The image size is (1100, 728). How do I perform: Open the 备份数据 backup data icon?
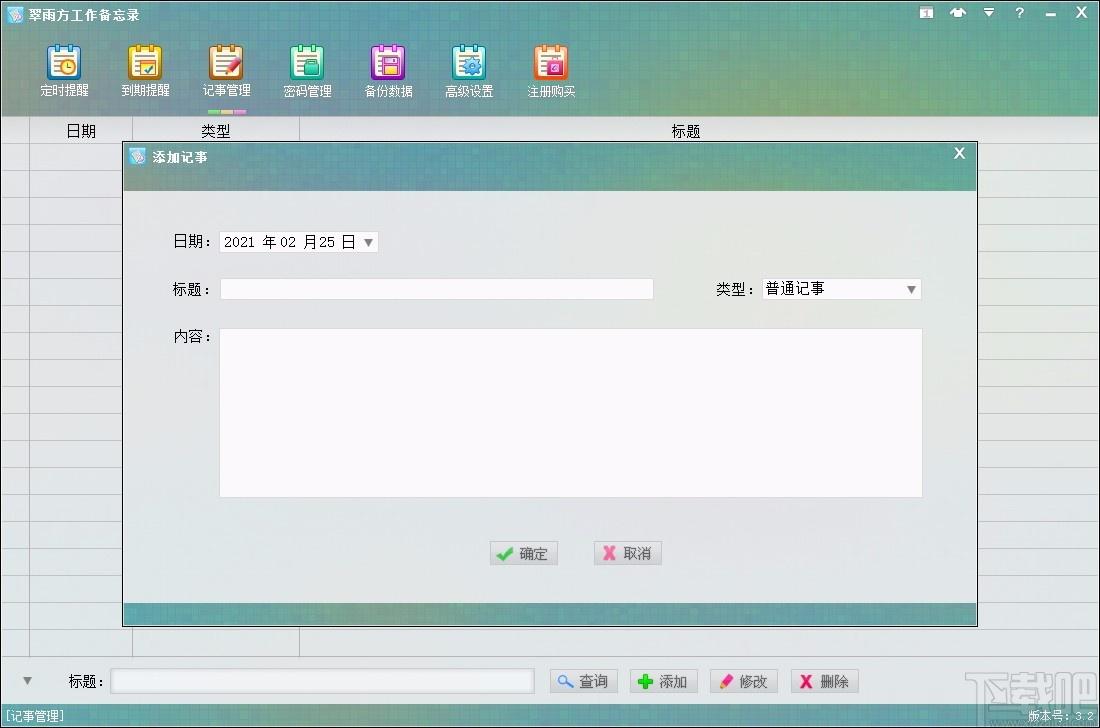coord(388,70)
